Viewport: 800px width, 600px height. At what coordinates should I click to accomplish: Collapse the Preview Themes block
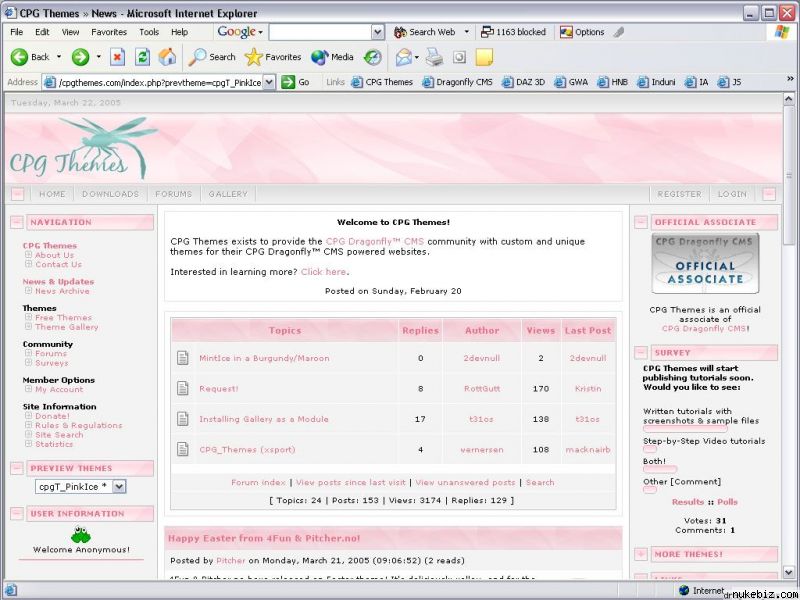pyautogui.click(x=17, y=468)
